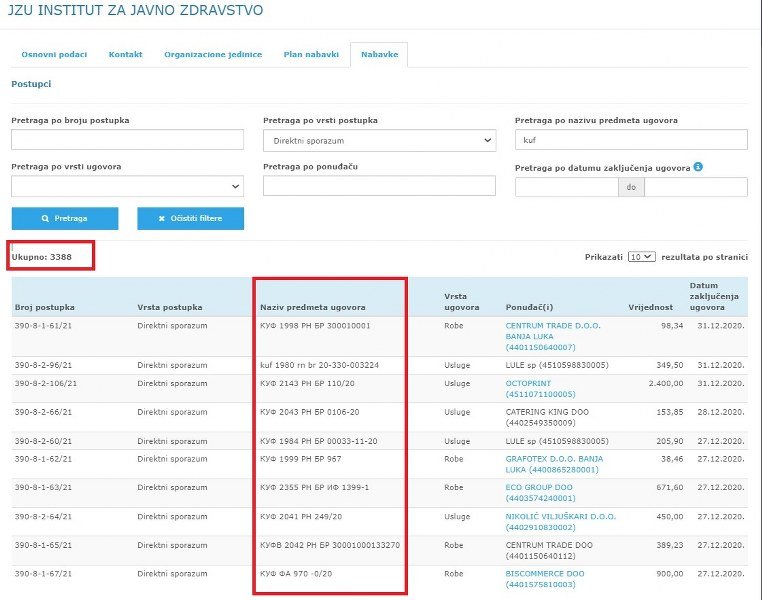The height and width of the screenshot is (600, 762).
Task: Click the Pretraga search button
Action: click(x=65, y=218)
